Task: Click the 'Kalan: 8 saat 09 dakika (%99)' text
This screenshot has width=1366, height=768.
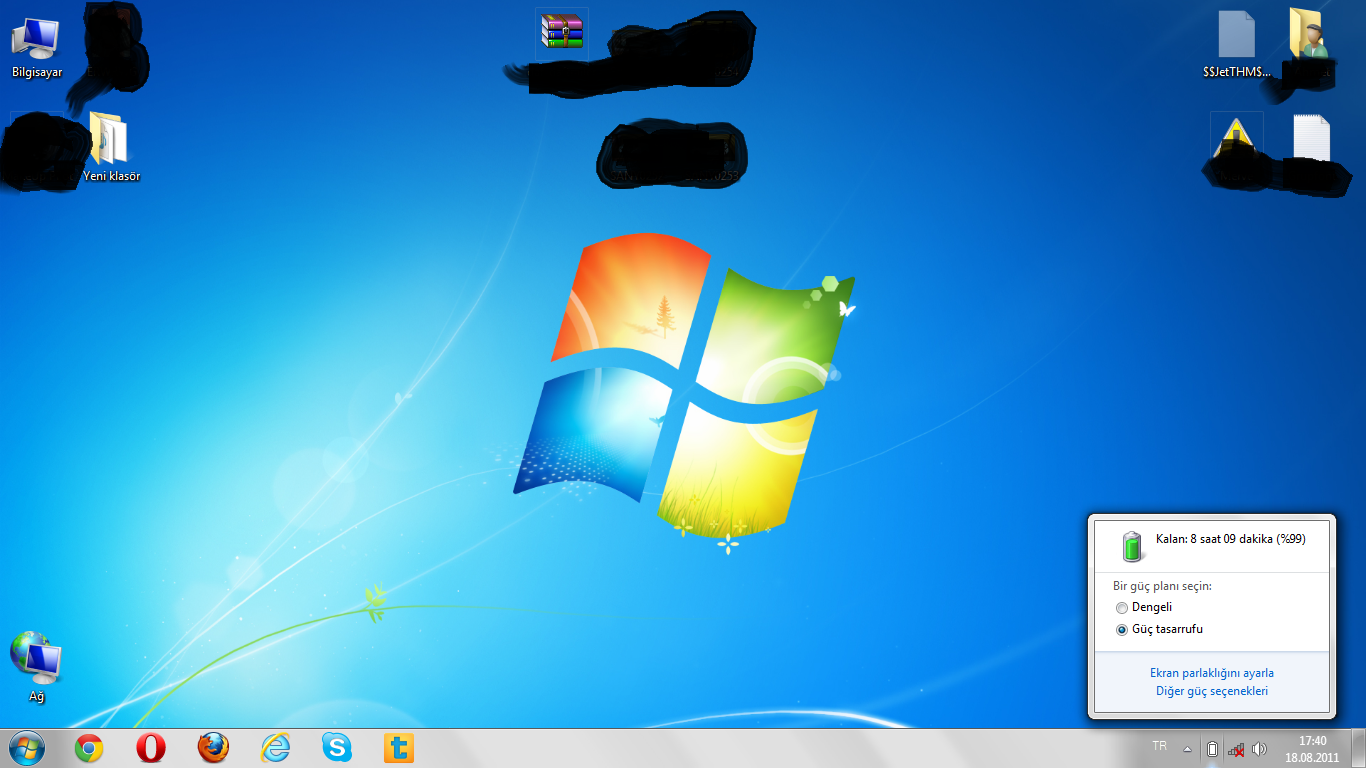Action: tap(1230, 539)
